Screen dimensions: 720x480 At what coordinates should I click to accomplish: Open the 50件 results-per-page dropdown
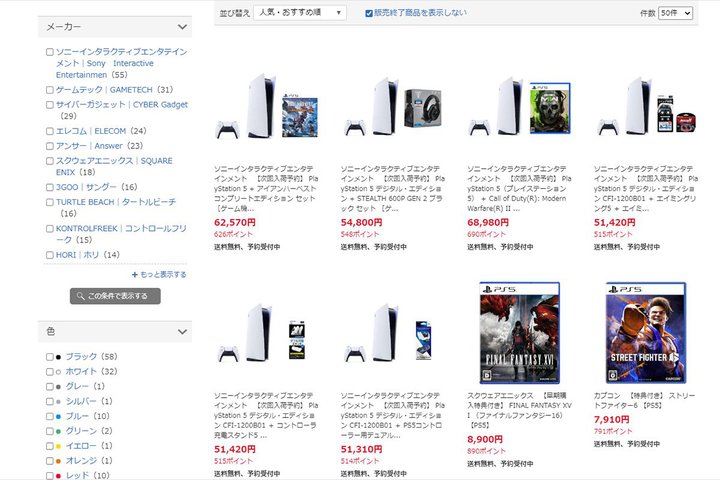click(675, 13)
